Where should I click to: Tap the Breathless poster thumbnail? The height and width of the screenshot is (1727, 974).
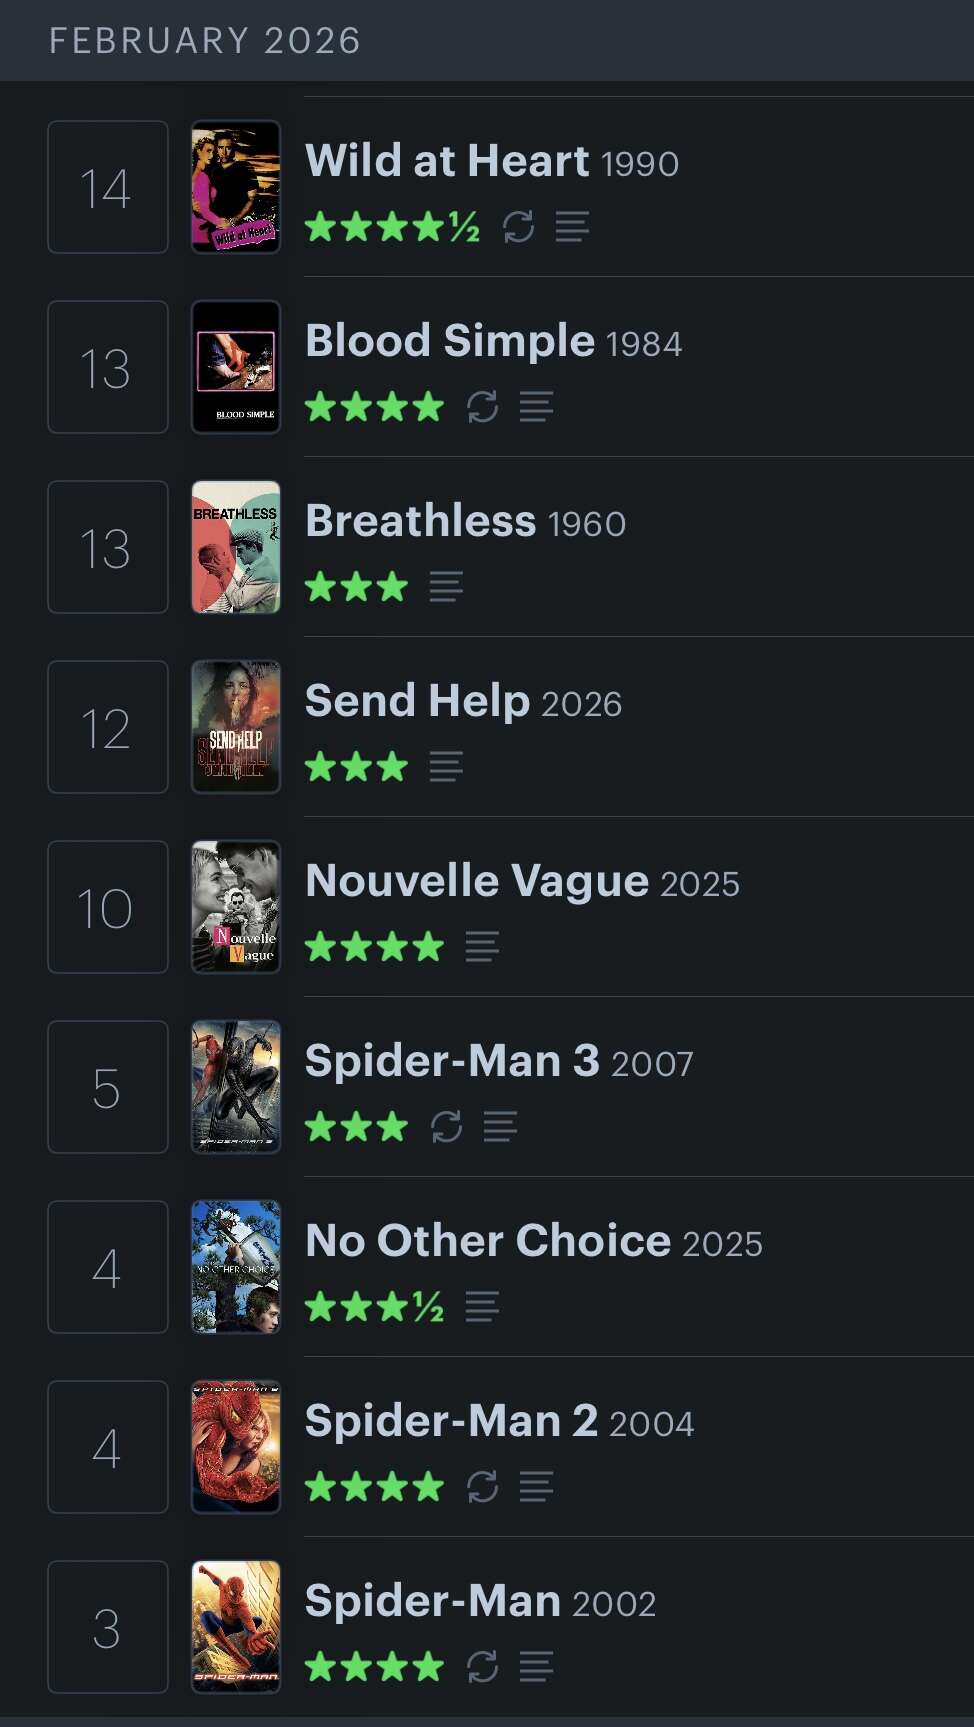pyautogui.click(x=236, y=547)
